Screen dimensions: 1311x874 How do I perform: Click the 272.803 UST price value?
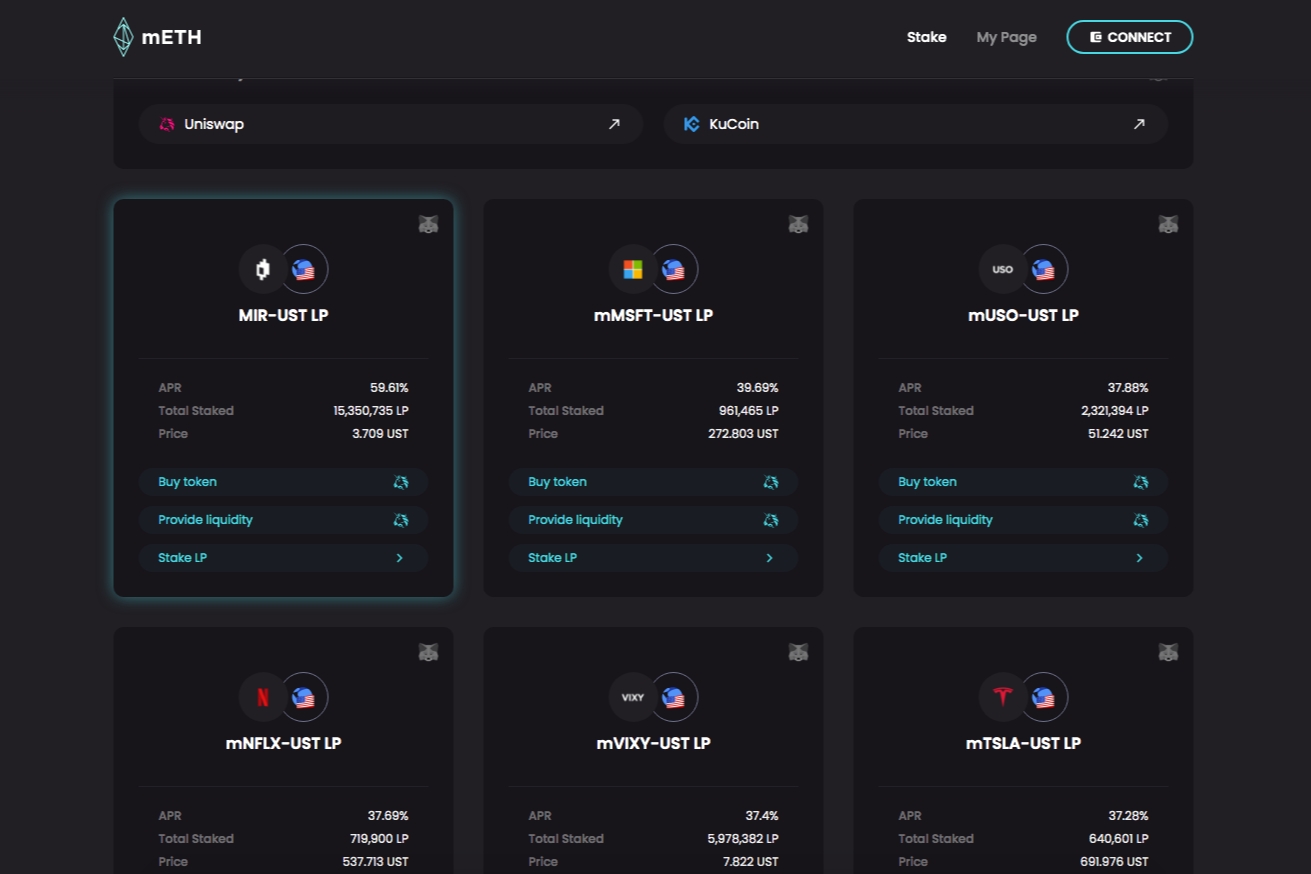tap(743, 434)
